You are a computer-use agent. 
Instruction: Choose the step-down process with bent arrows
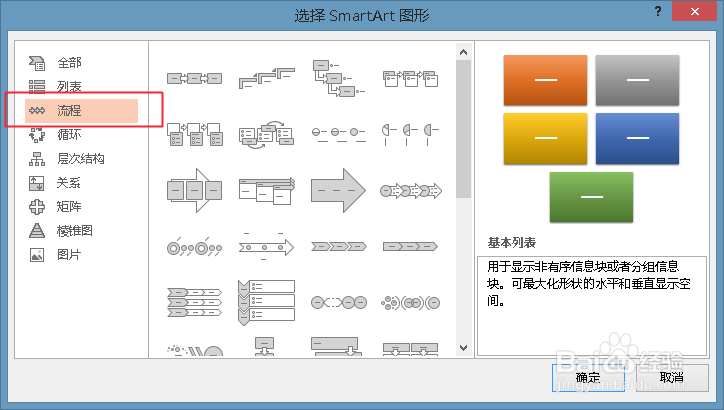(x=338, y=78)
